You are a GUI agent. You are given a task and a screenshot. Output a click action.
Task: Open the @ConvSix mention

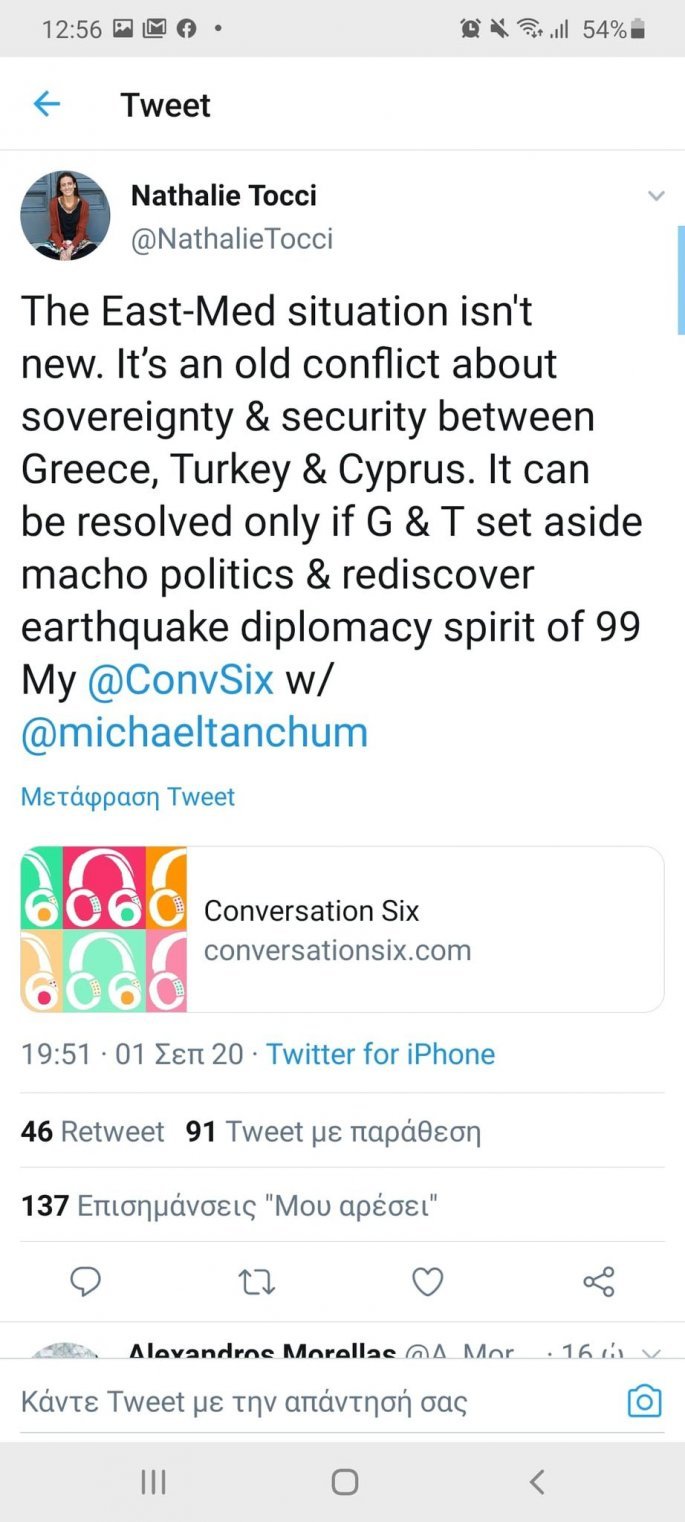pos(181,680)
